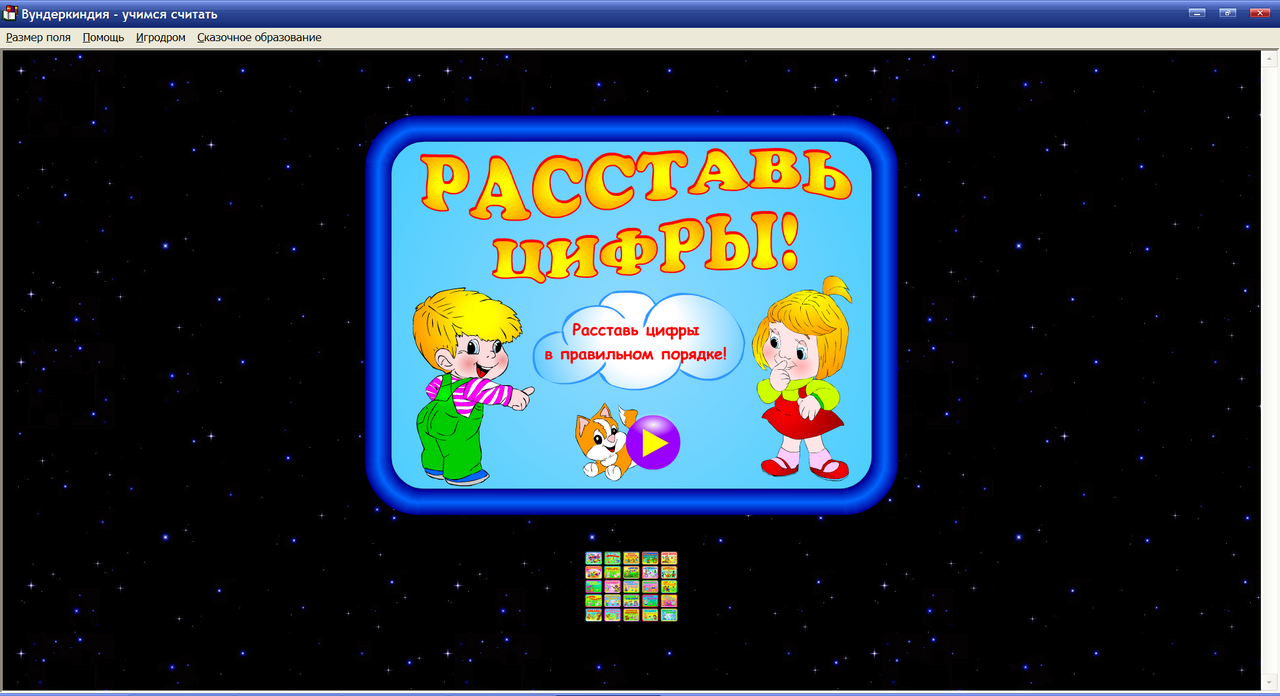Viewport: 1280px width, 696px height.
Task: Select the center game icon of the mini grid
Action: click(631, 587)
